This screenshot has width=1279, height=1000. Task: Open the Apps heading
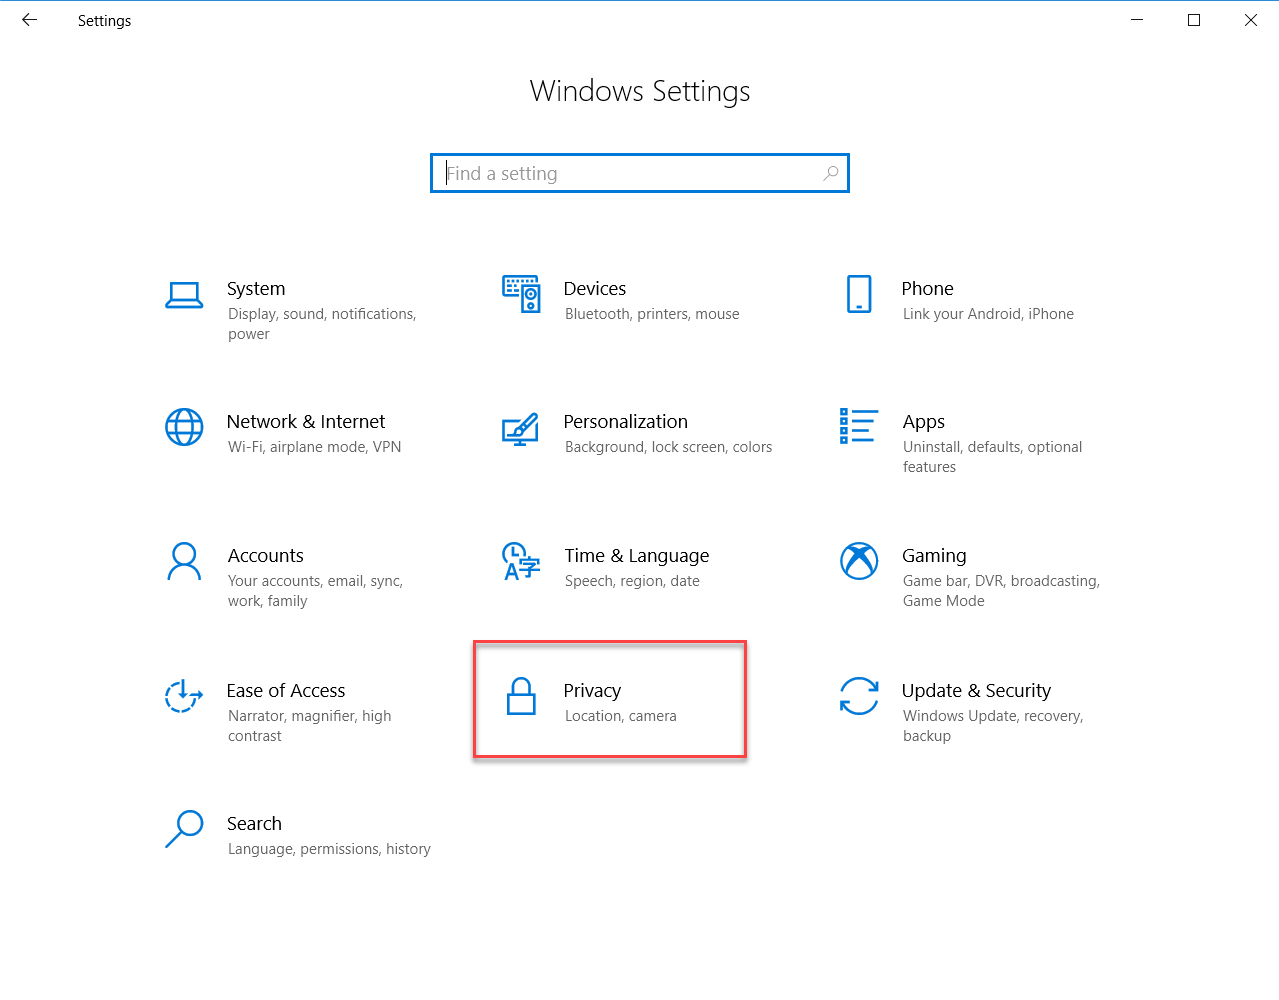pos(924,422)
